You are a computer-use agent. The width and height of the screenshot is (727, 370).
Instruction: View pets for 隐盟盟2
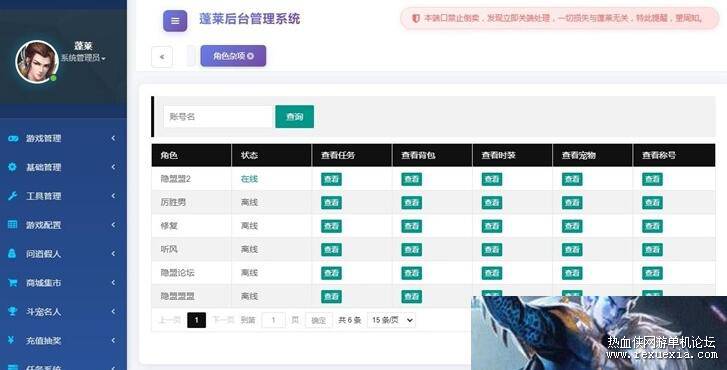coord(572,179)
